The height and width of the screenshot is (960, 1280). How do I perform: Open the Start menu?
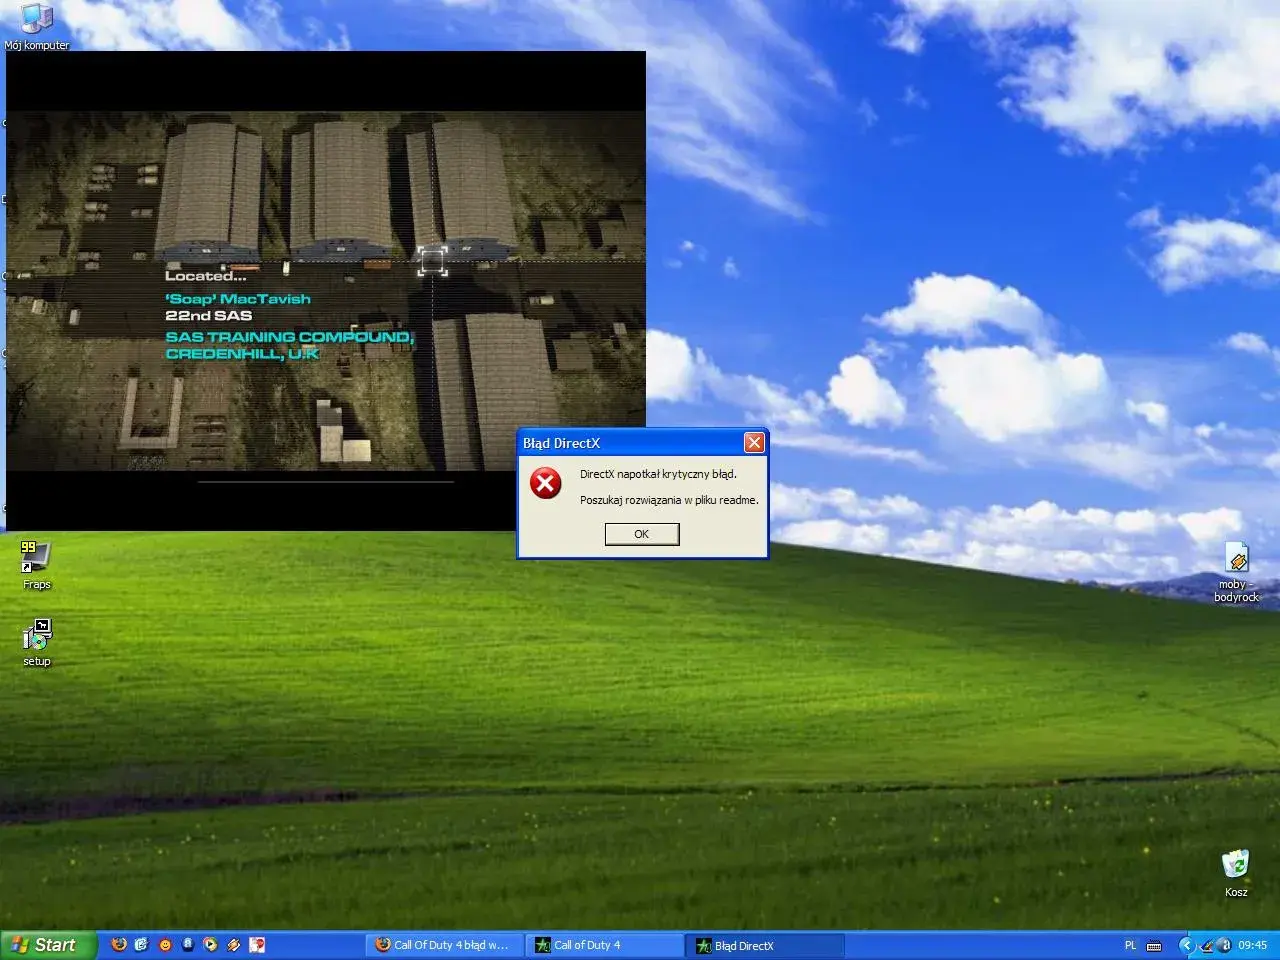[x=47, y=945]
